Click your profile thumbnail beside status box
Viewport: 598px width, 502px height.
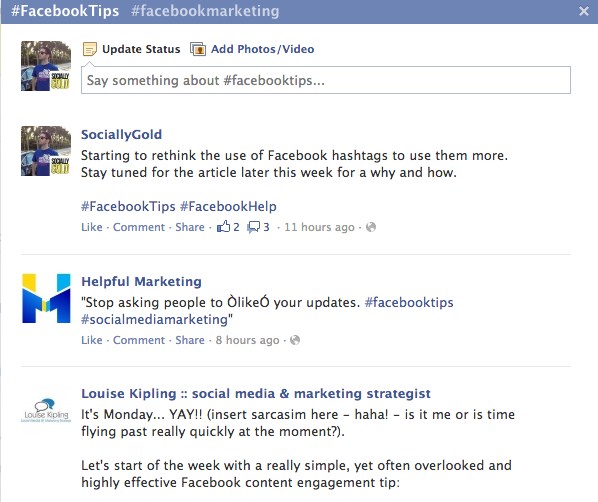click(x=46, y=66)
